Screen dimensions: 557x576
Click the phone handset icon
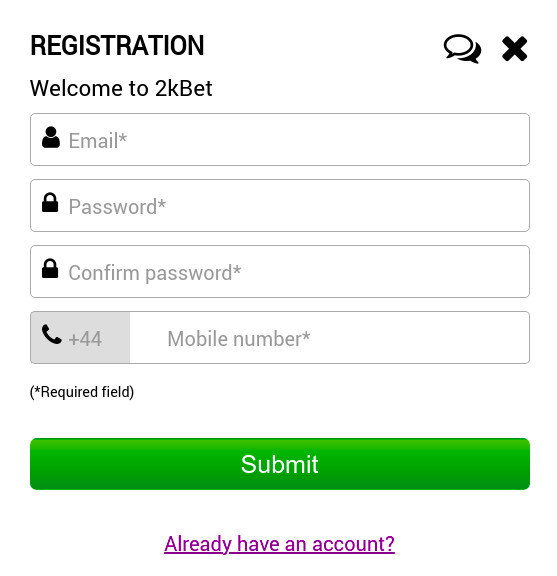pos(51,335)
